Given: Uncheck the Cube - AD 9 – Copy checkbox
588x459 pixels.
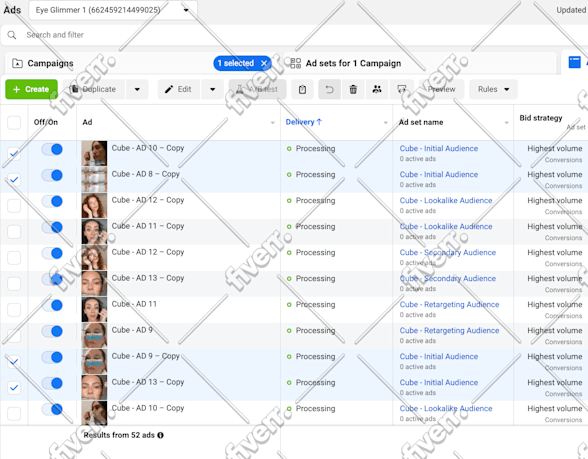Looking at the screenshot, I should pos(14,362).
